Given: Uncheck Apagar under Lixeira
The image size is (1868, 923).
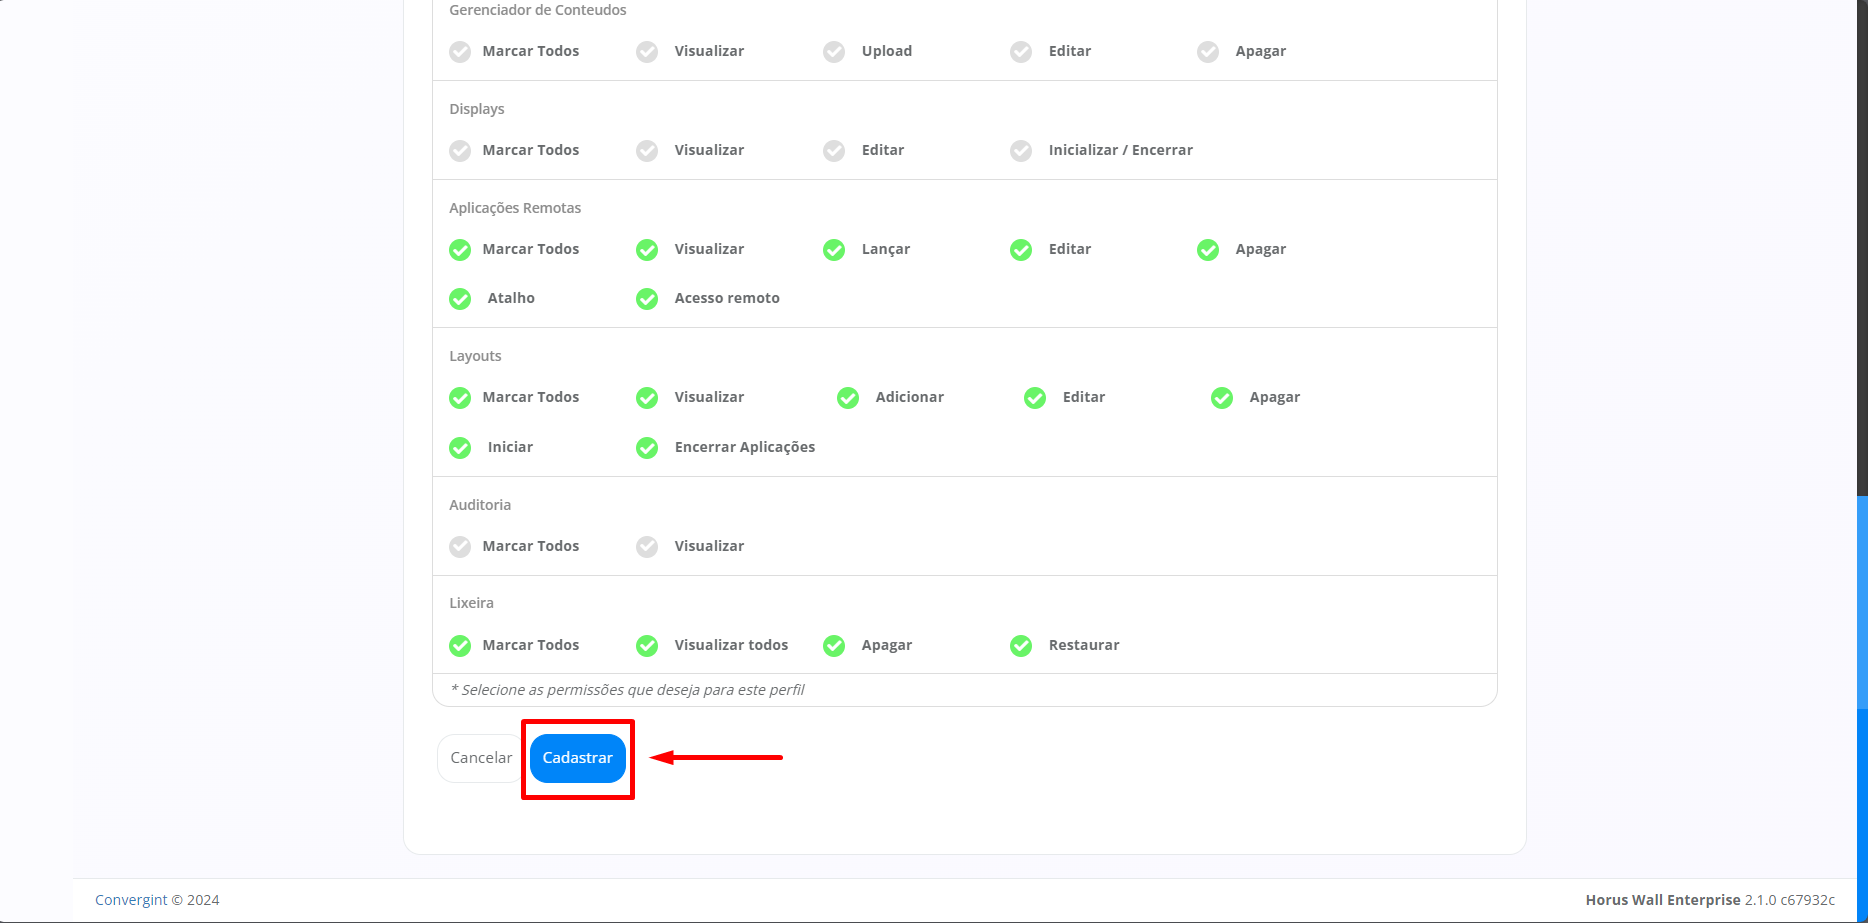Looking at the screenshot, I should coord(834,646).
